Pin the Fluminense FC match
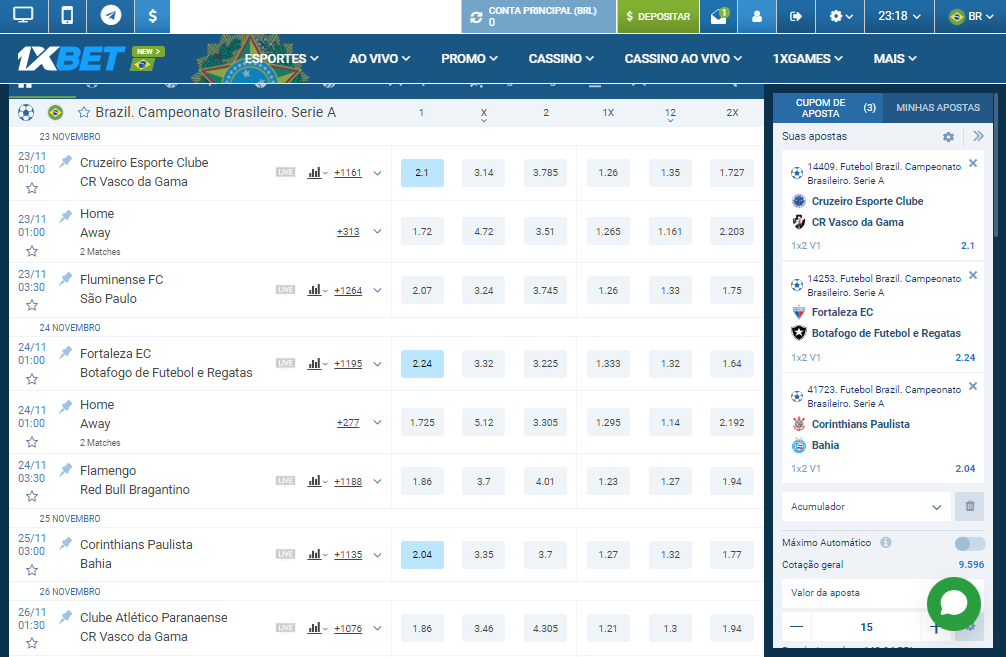Screen dimensions: 1006x657 [x=65, y=278]
